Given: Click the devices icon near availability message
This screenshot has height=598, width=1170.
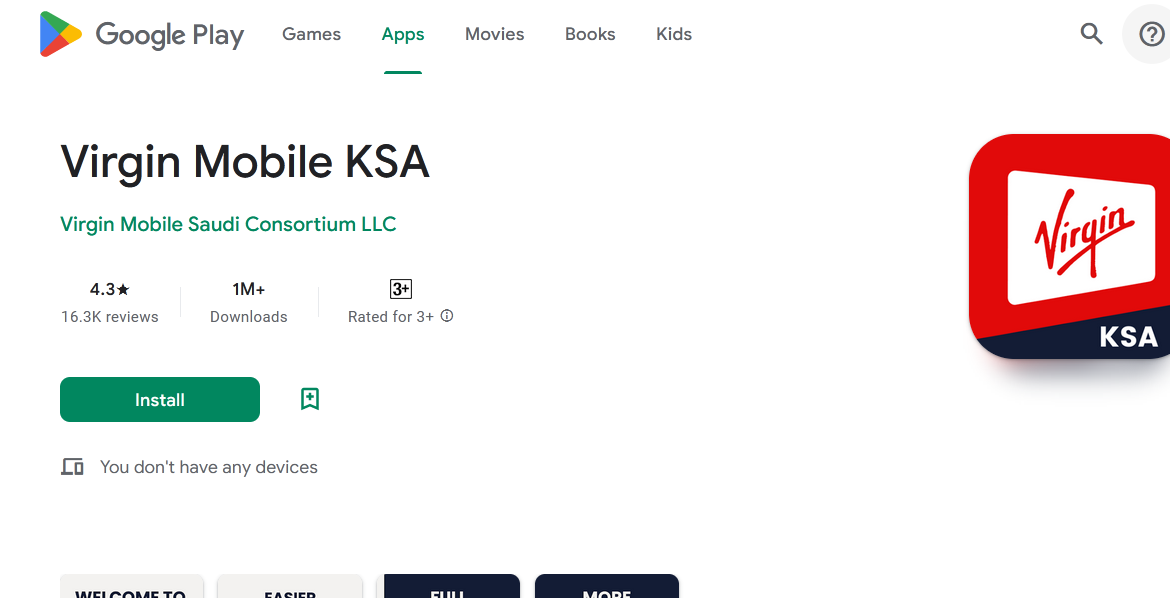Looking at the screenshot, I should 72,467.
